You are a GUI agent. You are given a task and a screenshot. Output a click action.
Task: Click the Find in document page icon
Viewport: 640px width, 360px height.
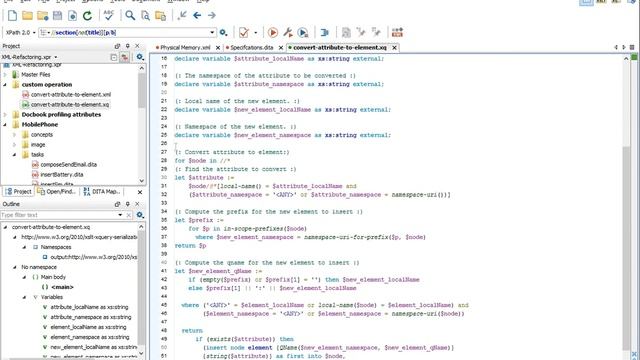pyautogui.click(x=145, y=16)
